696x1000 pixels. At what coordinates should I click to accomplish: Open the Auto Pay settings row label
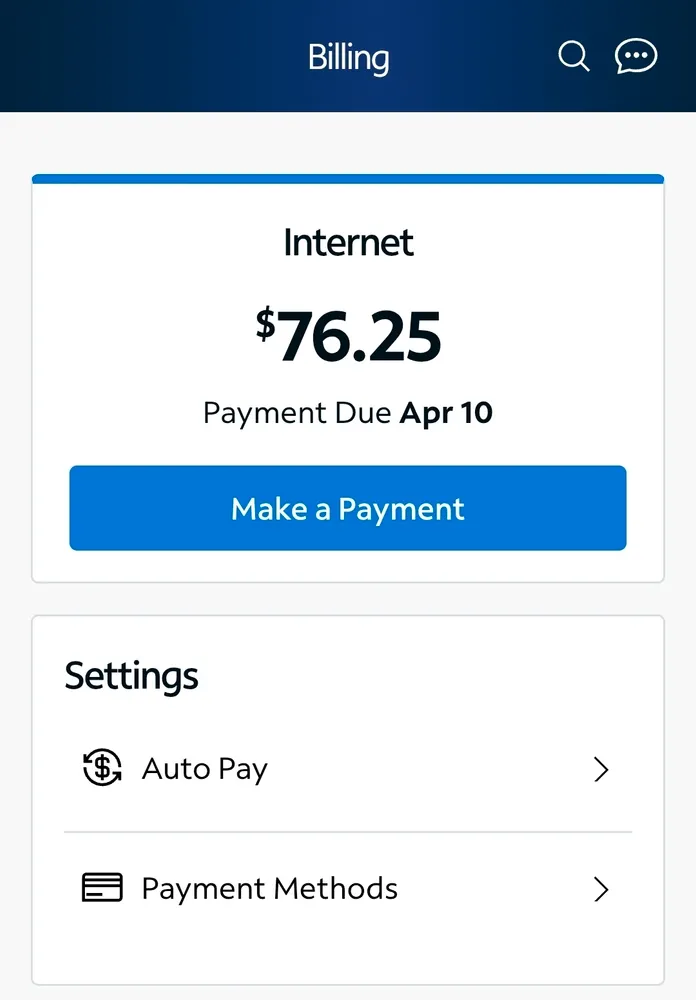205,769
